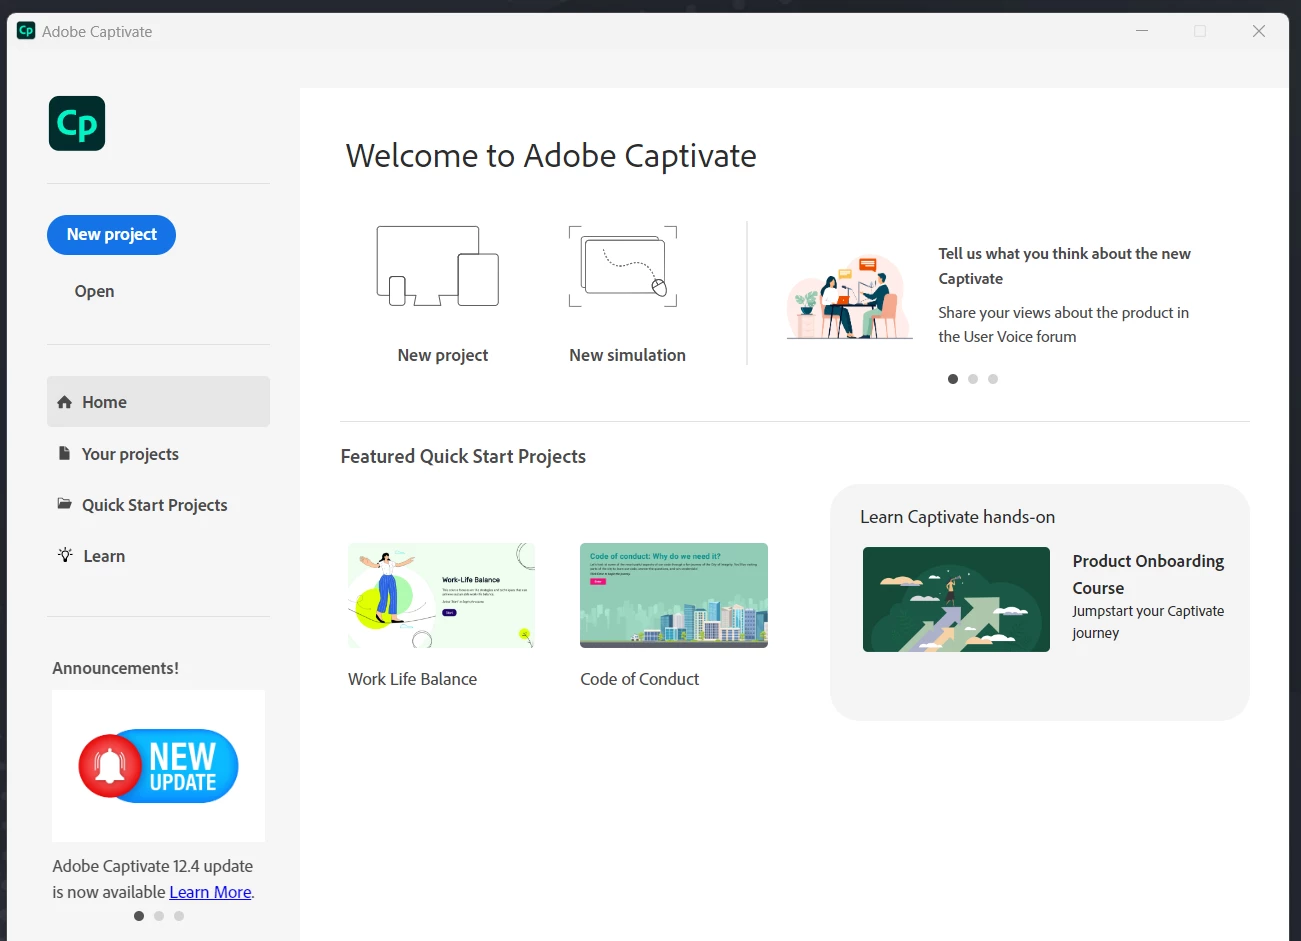Select second banner carousel dot
Screen dimensions: 1301x941
coord(973,379)
